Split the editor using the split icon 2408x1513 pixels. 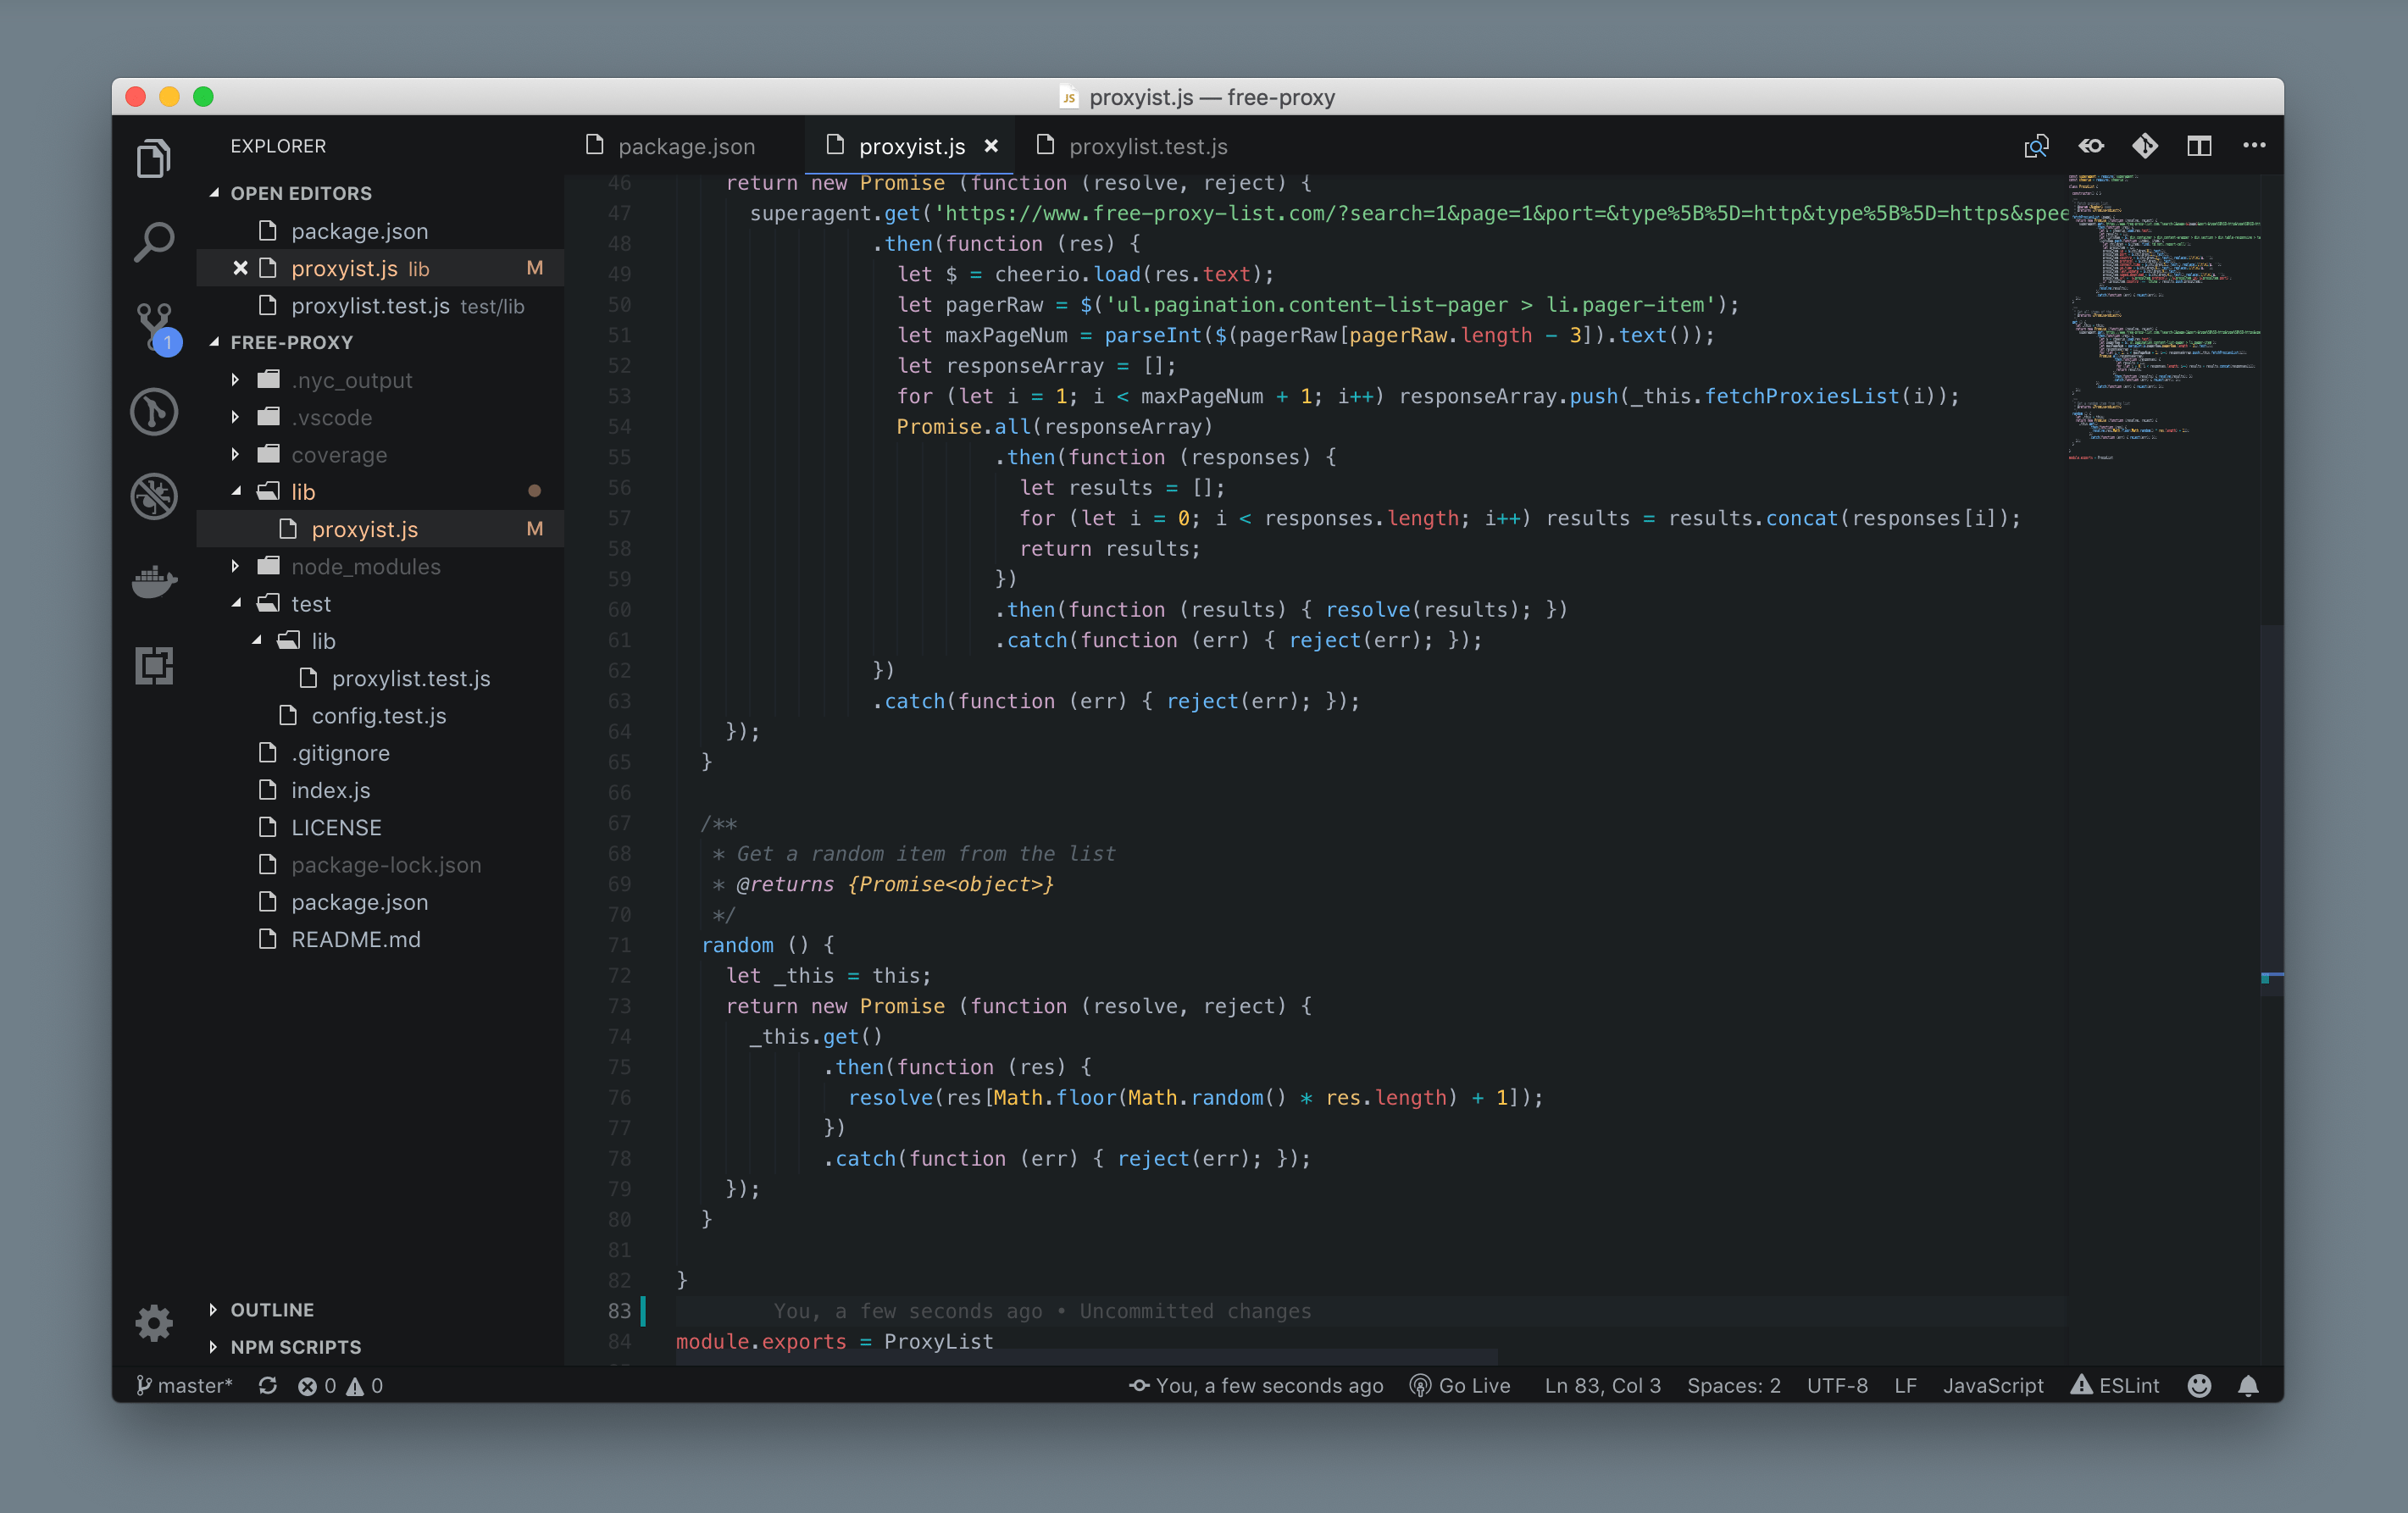[x=2199, y=145]
